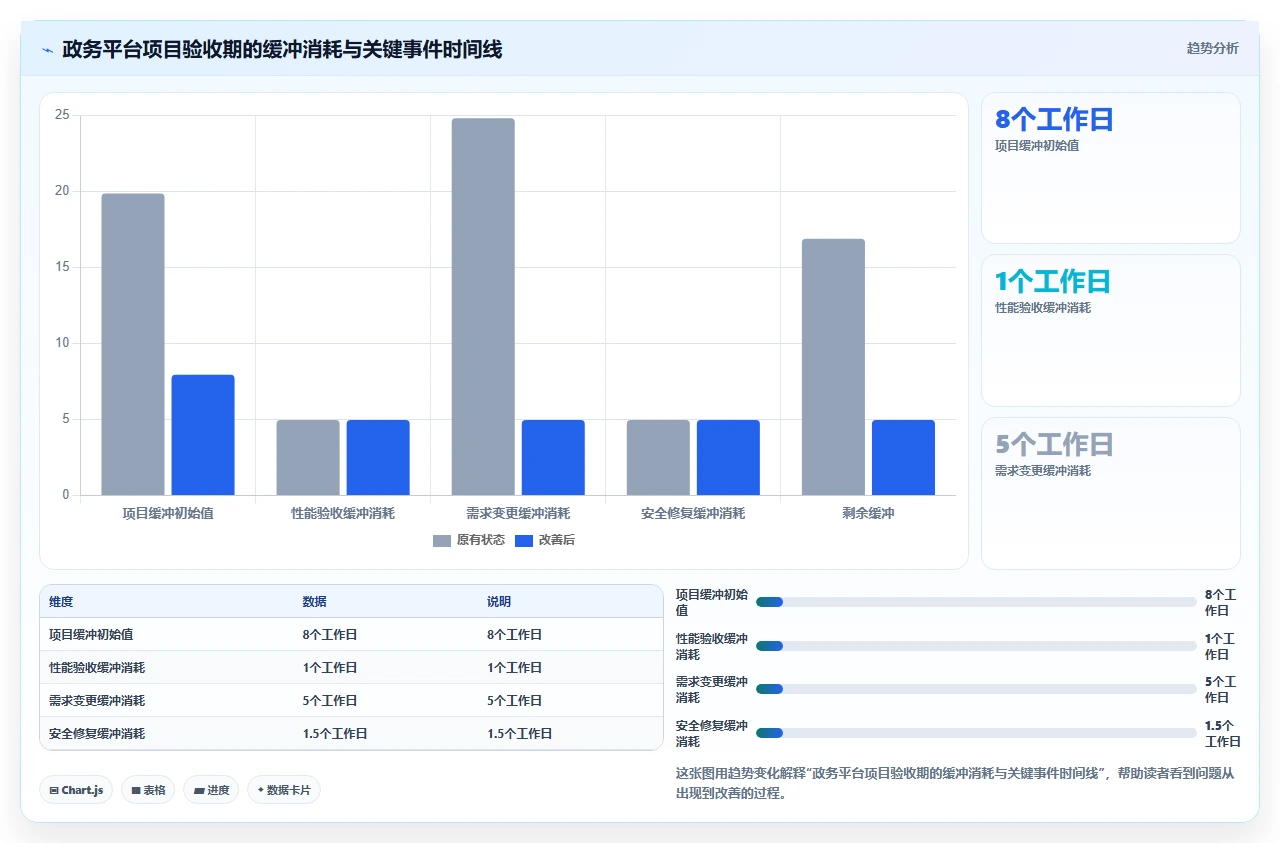Click the trend icon beside the dashboard title

pyautogui.click(x=48, y=49)
